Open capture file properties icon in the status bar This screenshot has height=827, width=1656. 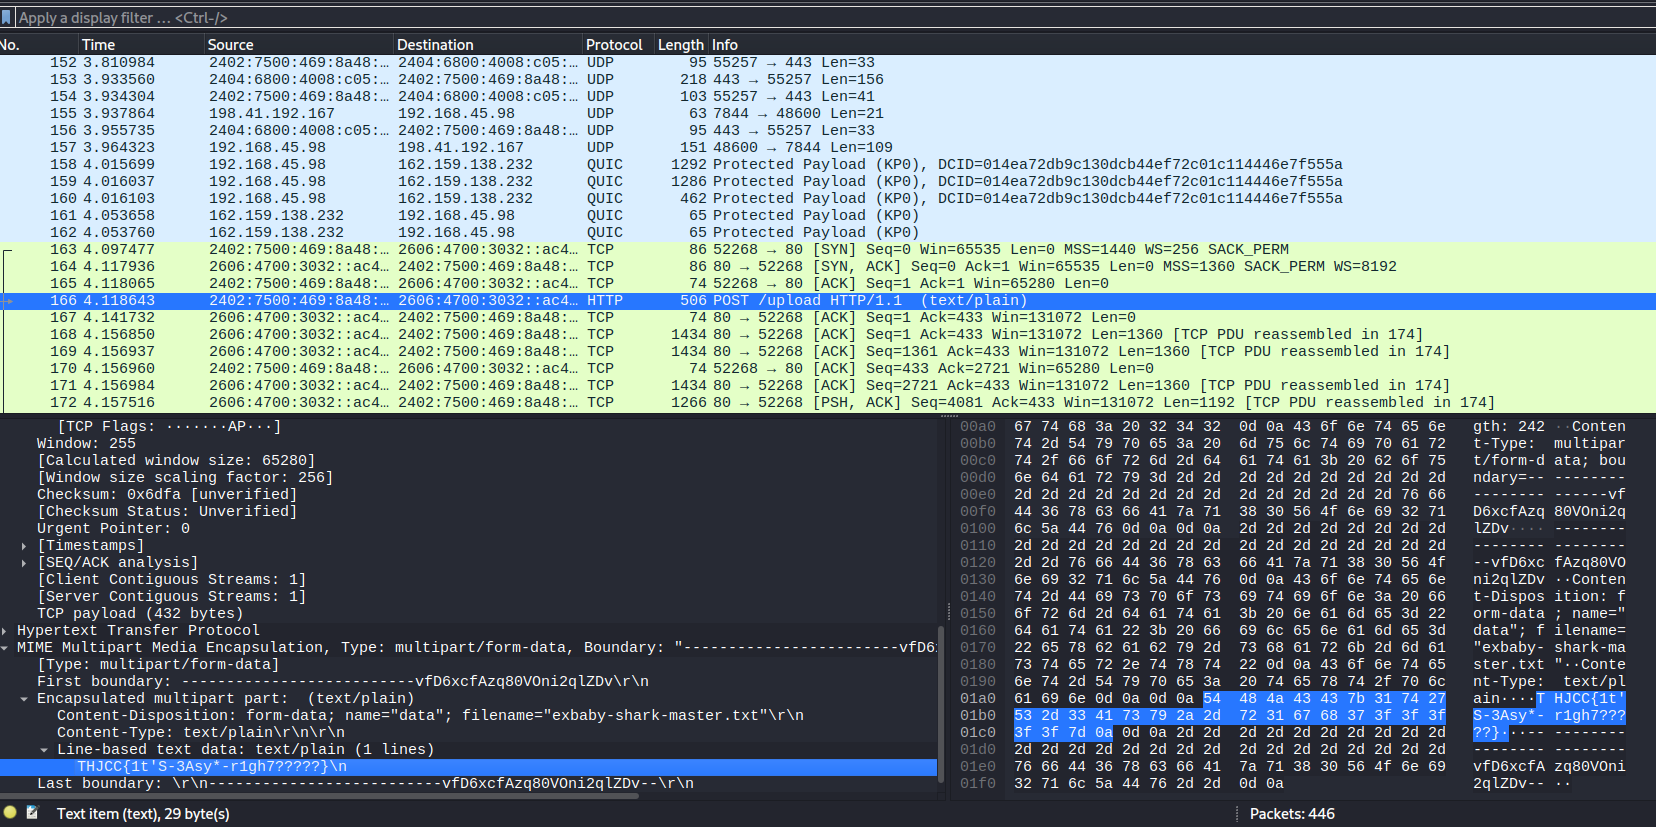[32, 813]
